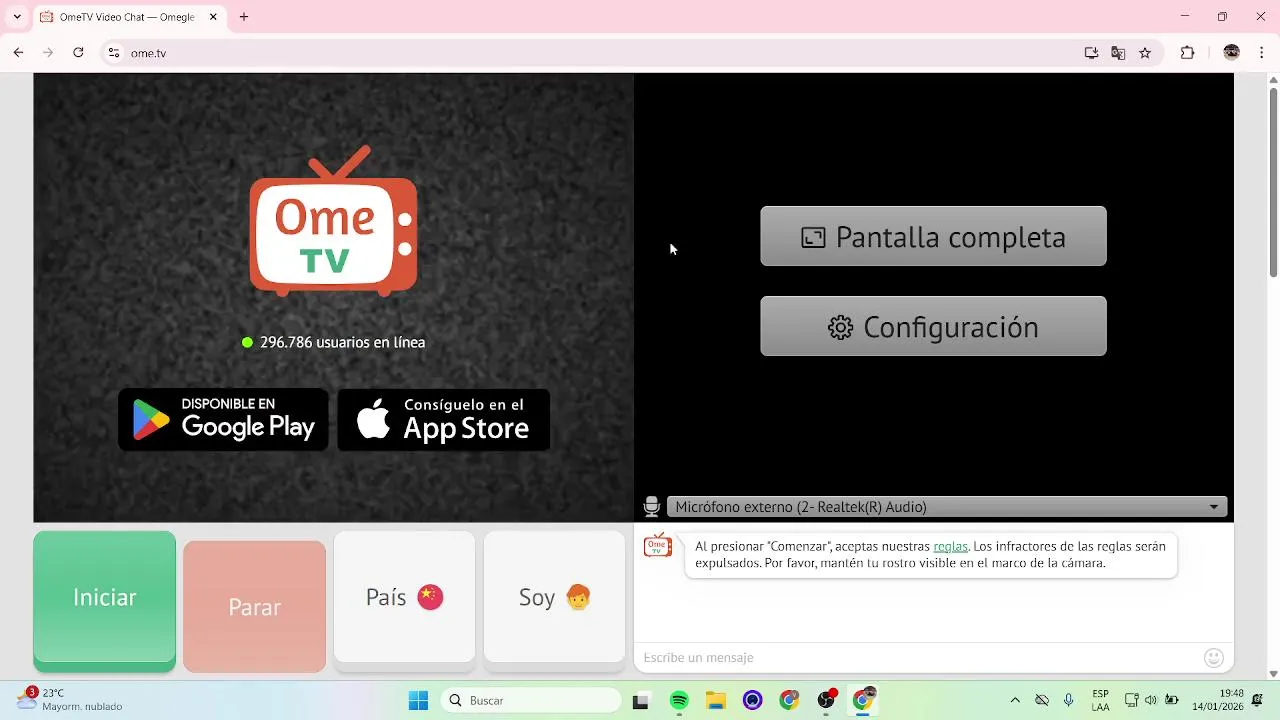Open the Spotify taskbar icon

coord(679,701)
